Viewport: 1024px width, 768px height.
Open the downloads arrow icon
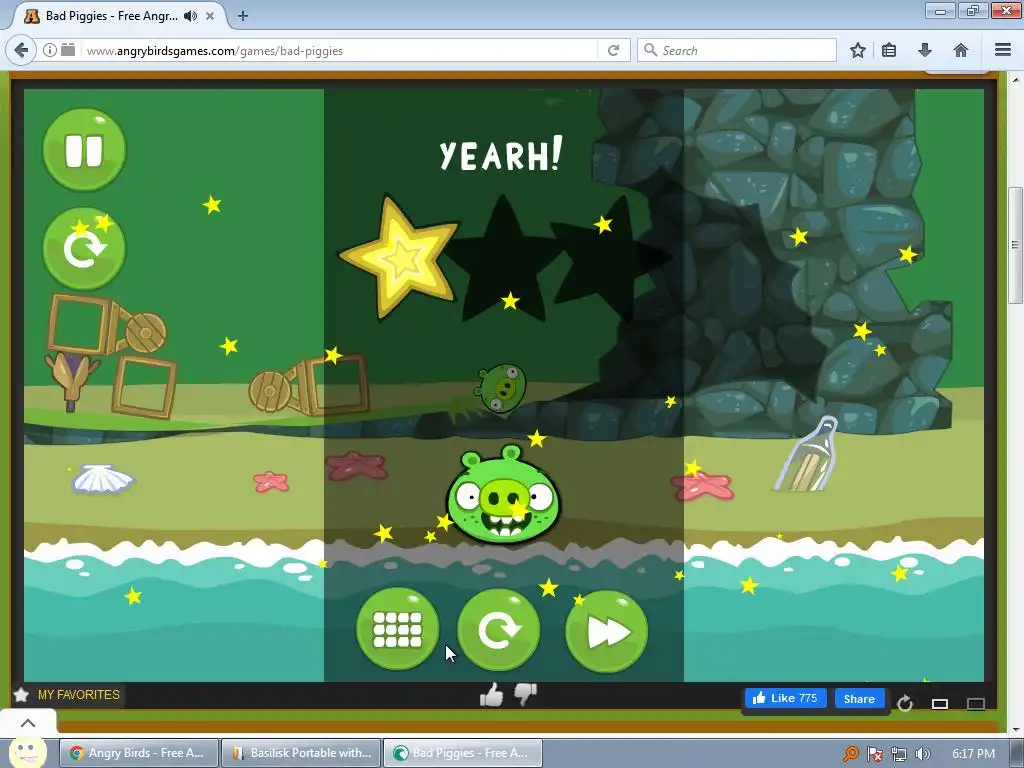point(925,50)
